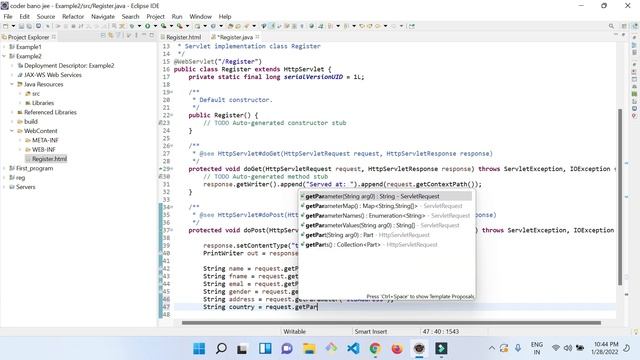
Task: Click the Run Last Tool (coverage) icon
Action: pos(163,26)
